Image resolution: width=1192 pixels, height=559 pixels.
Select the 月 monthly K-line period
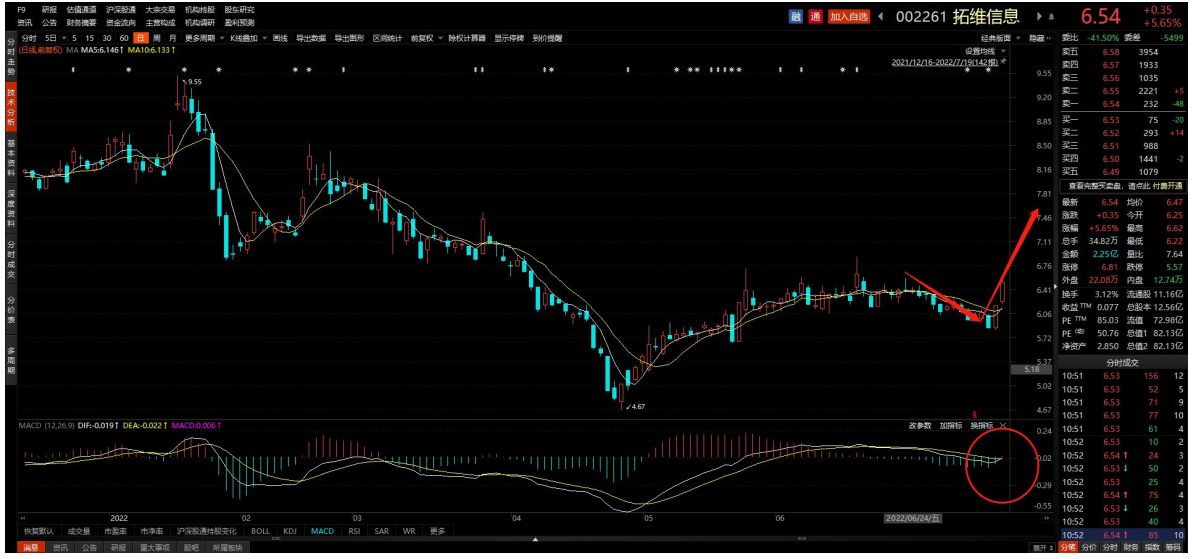click(x=173, y=38)
